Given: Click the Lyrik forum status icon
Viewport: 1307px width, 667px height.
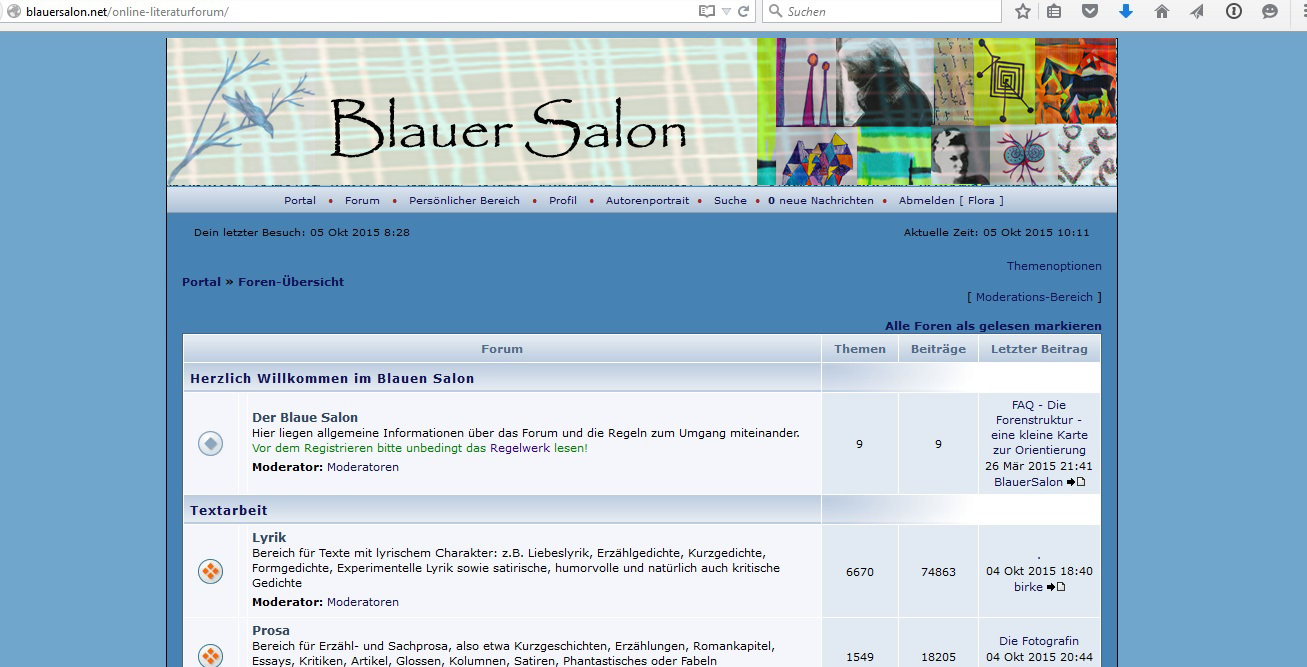Looking at the screenshot, I should point(210,571).
